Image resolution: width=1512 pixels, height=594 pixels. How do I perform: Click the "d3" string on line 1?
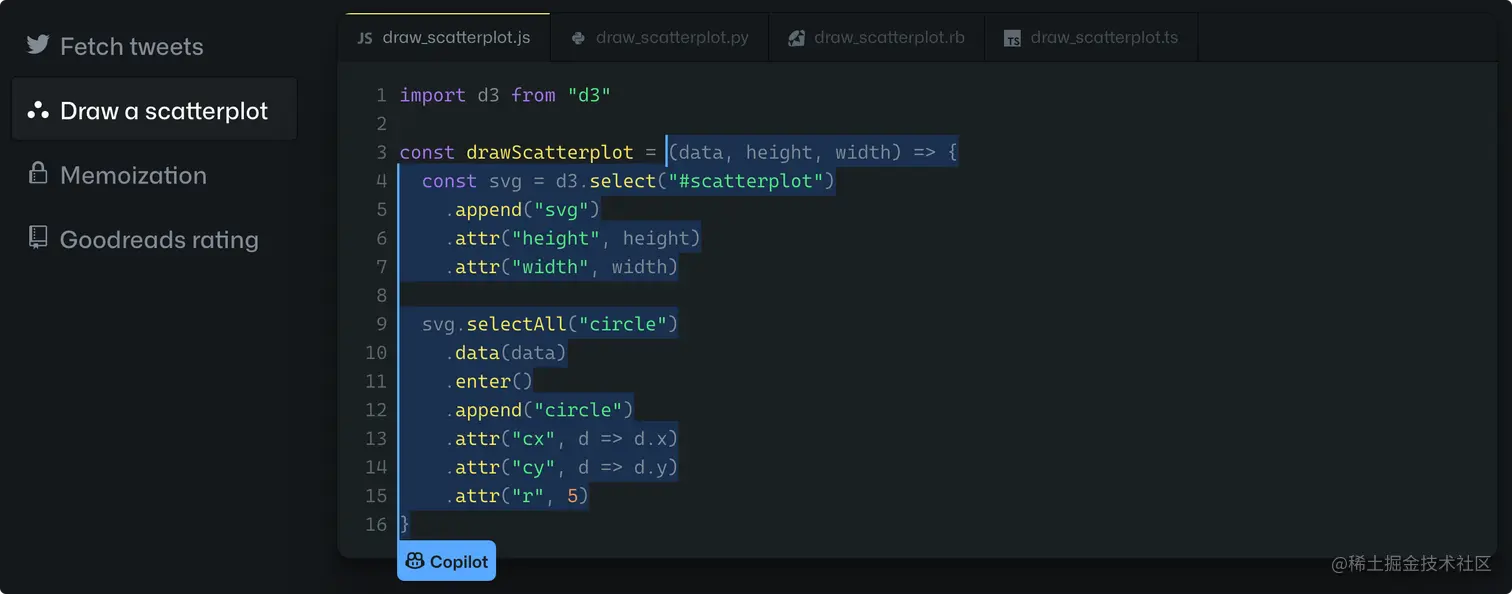pos(589,95)
